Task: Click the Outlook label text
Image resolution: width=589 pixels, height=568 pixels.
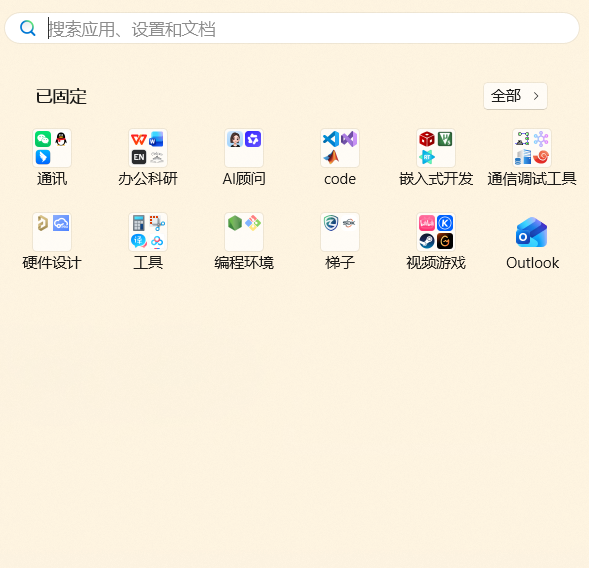Action: point(532,263)
